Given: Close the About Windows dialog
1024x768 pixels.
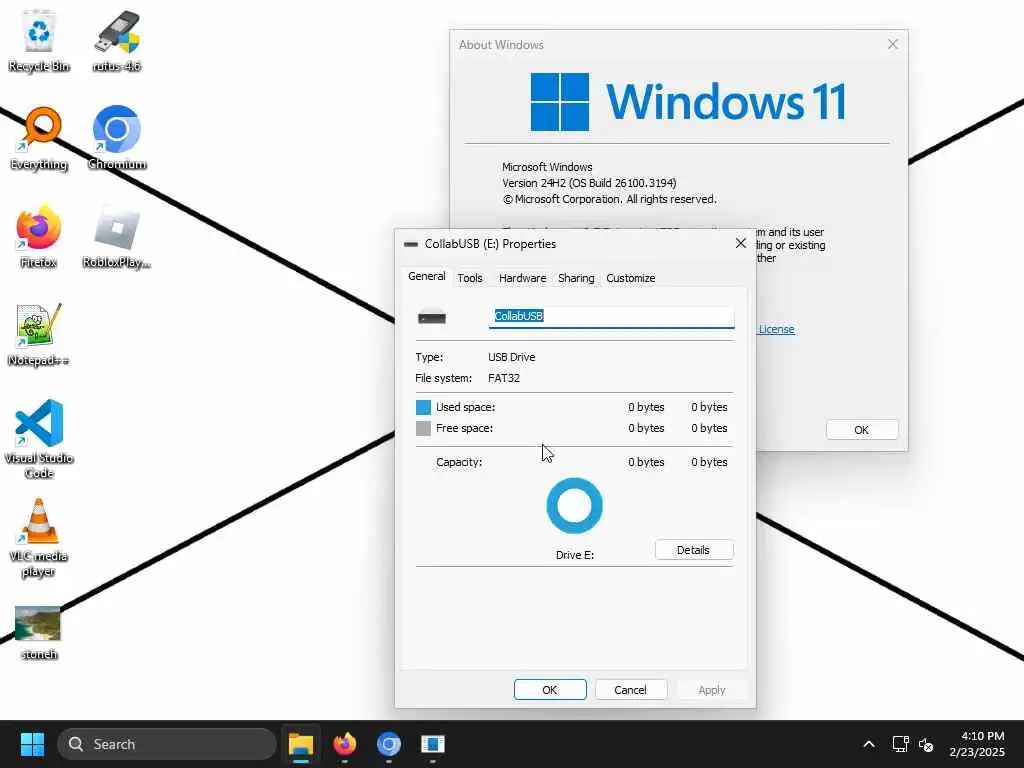Looking at the screenshot, I should (893, 44).
